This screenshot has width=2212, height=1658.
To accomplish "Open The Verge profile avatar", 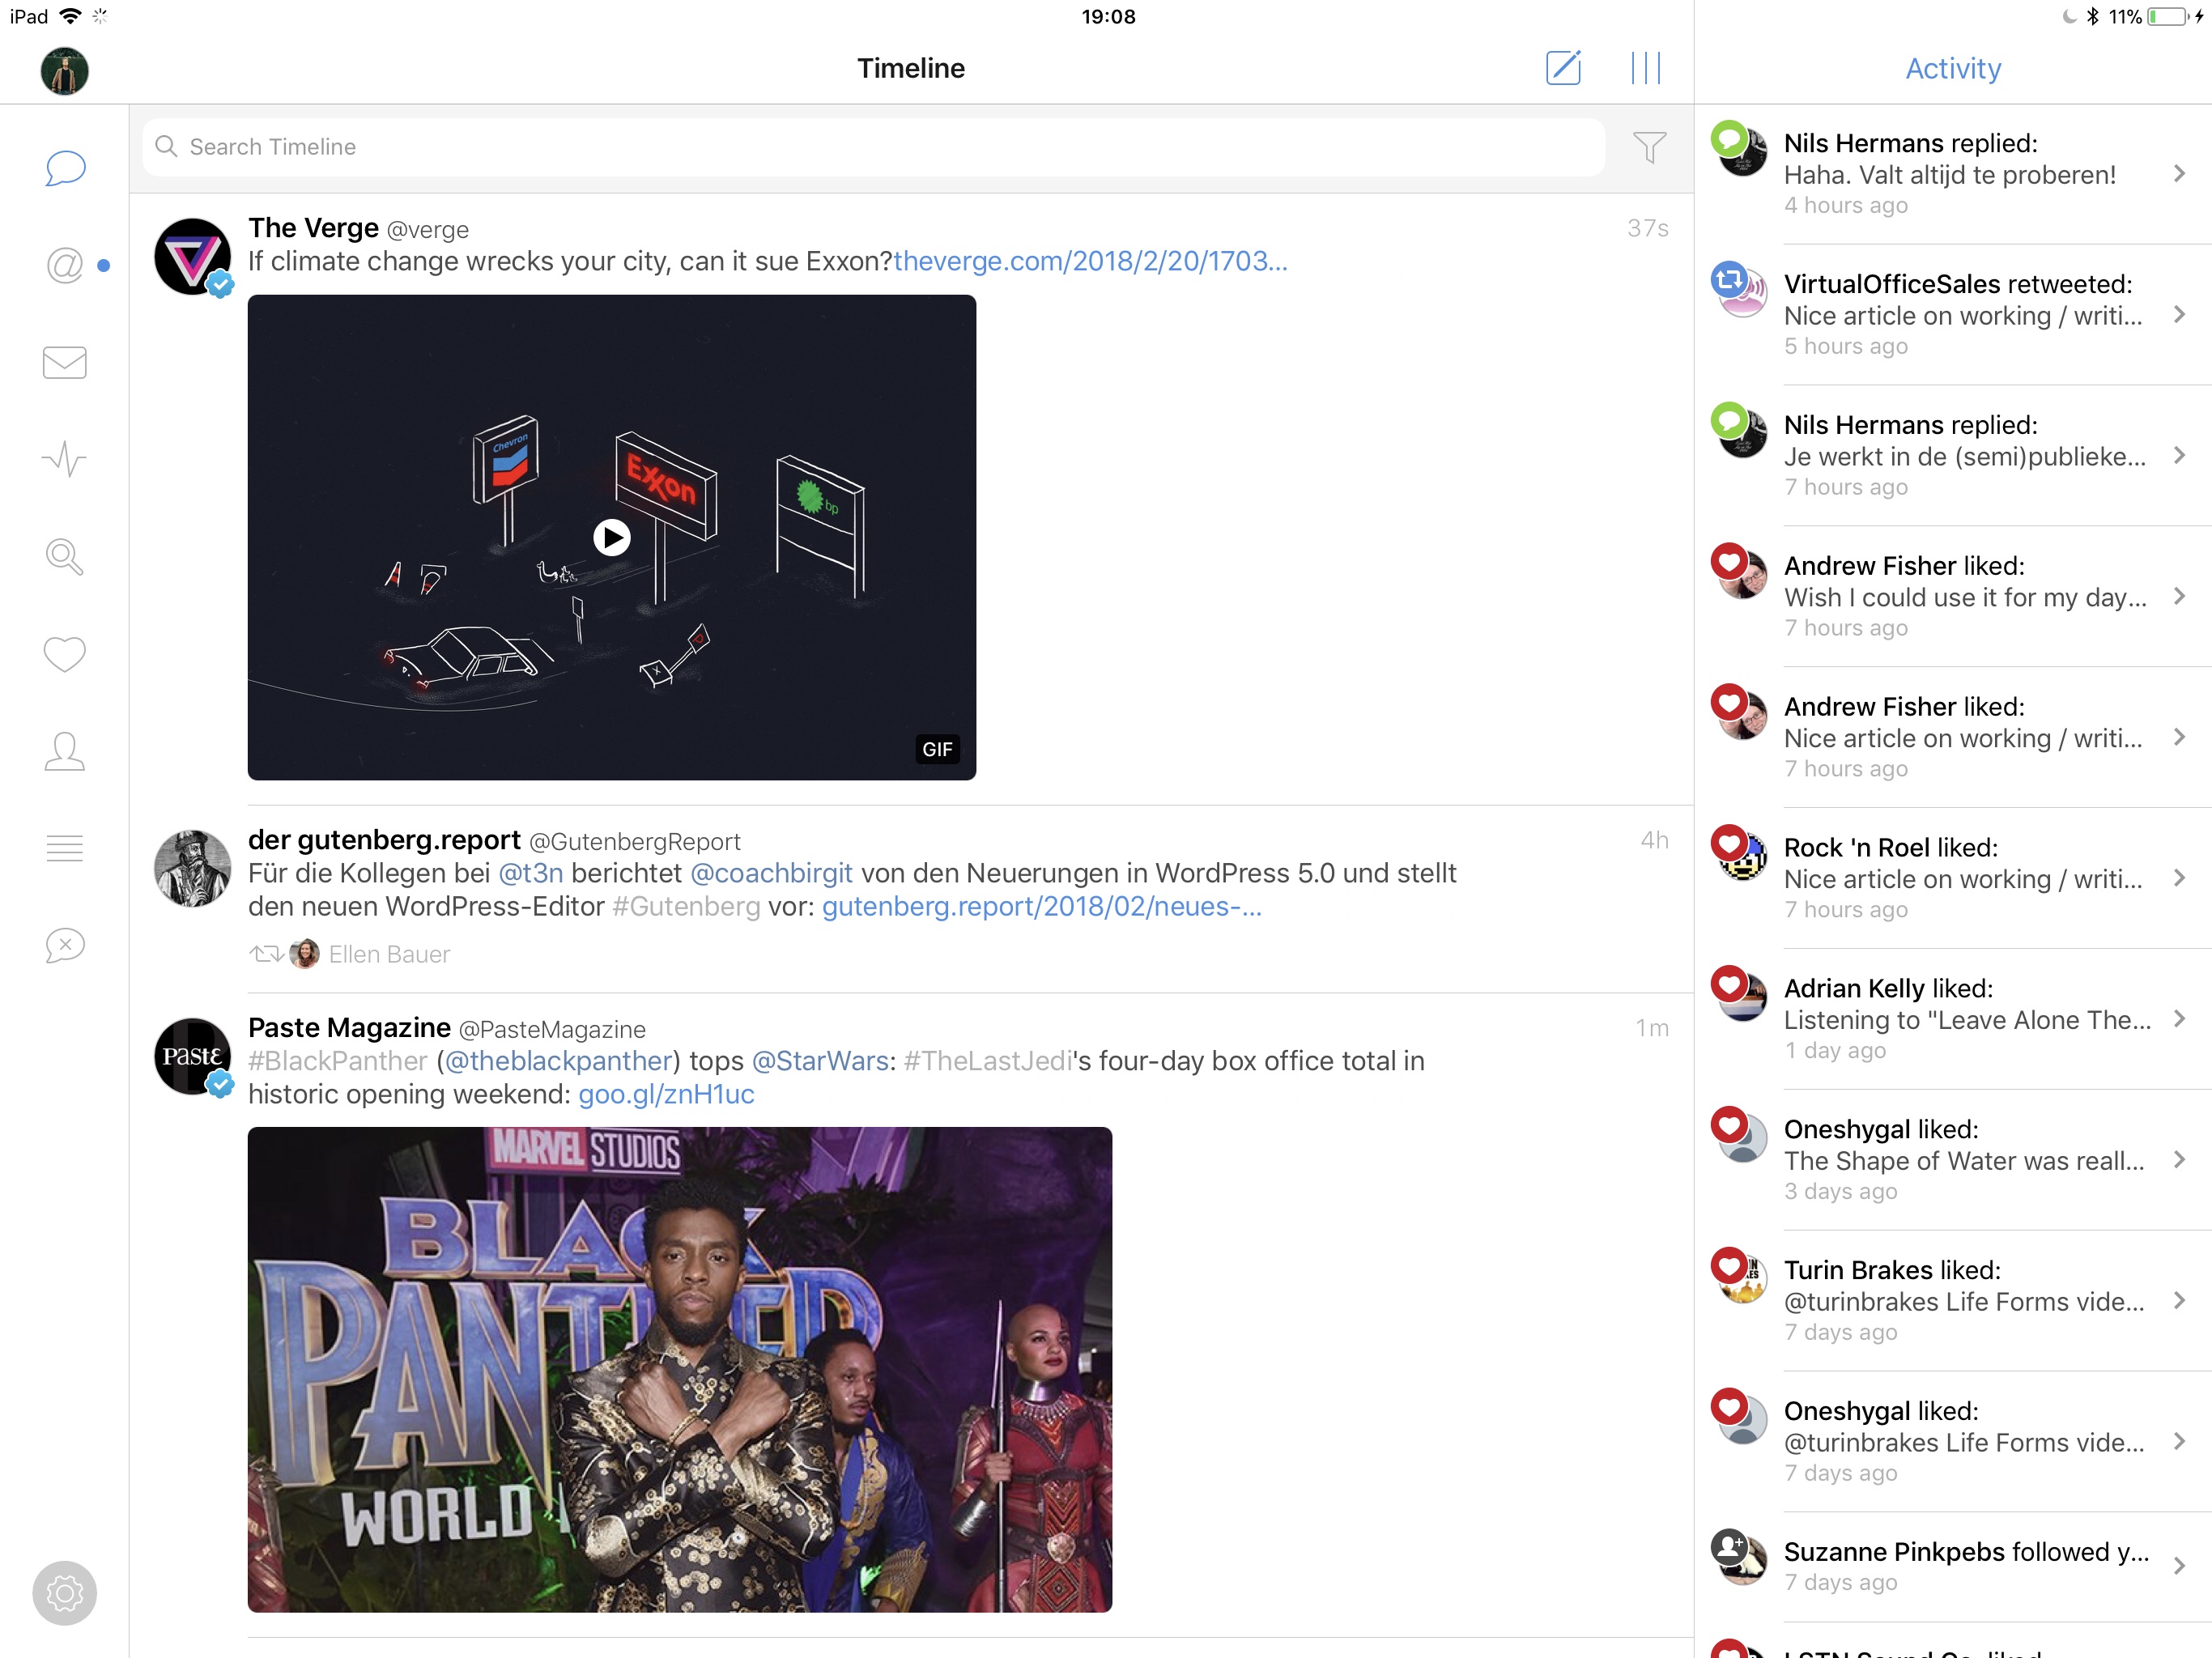I will pyautogui.click(x=193, y=257).
